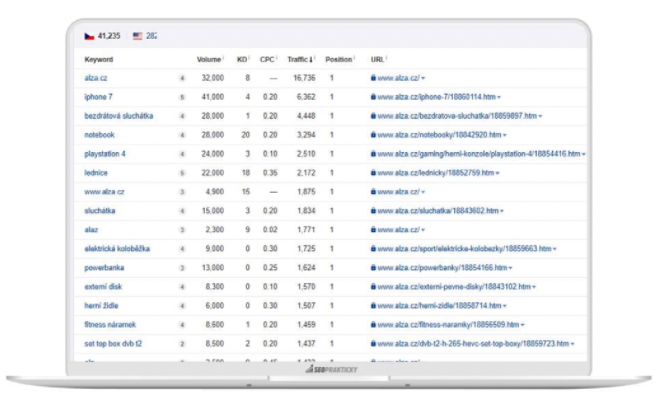663x398 pixels.
Task: Click the Volume column info icon
Action: click(x=223, y=58)
